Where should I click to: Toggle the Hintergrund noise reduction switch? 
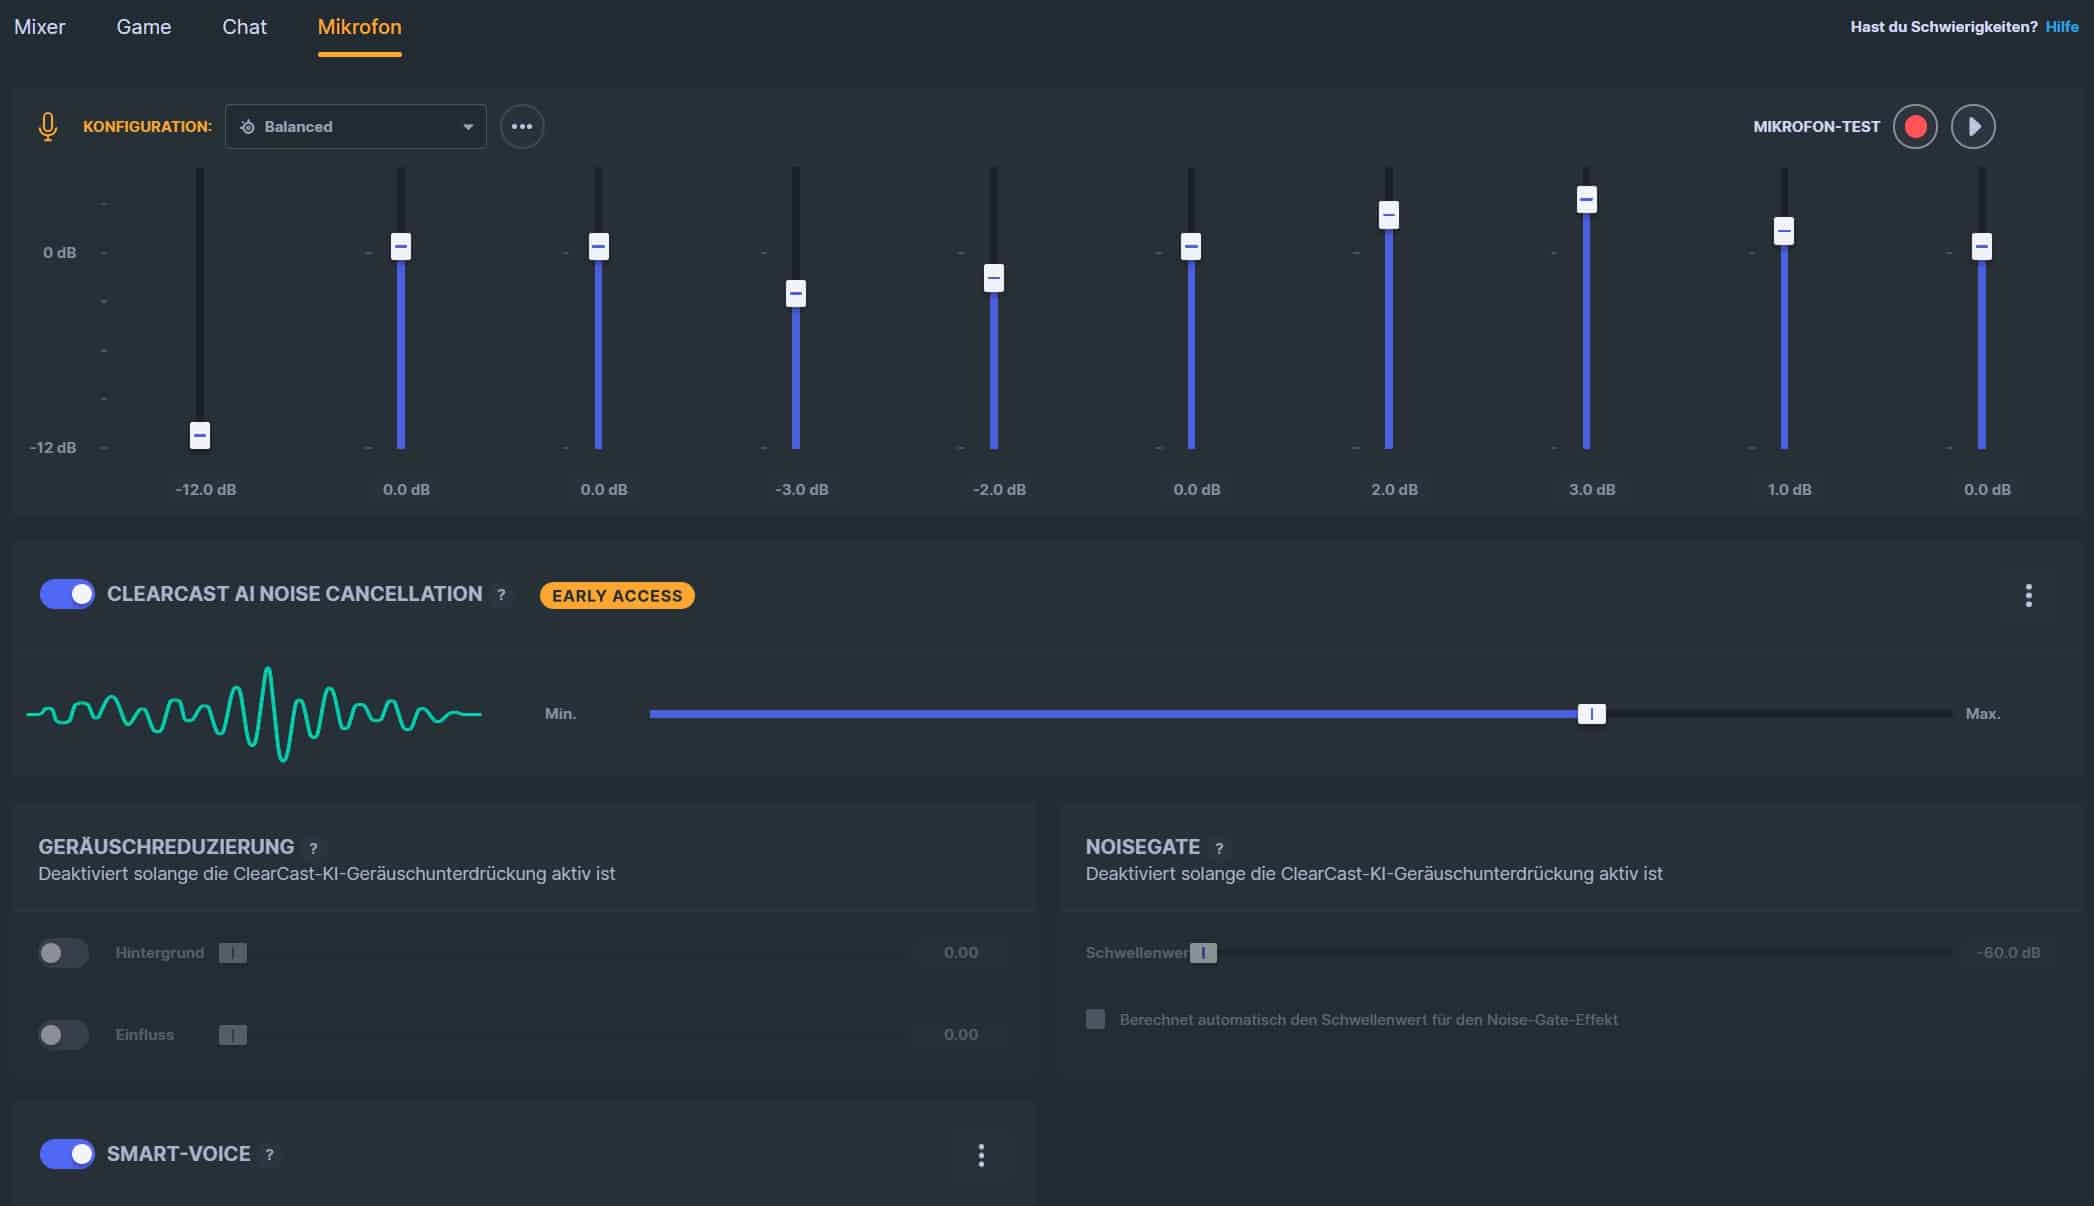pyautogui.click(x=63, y=953)
